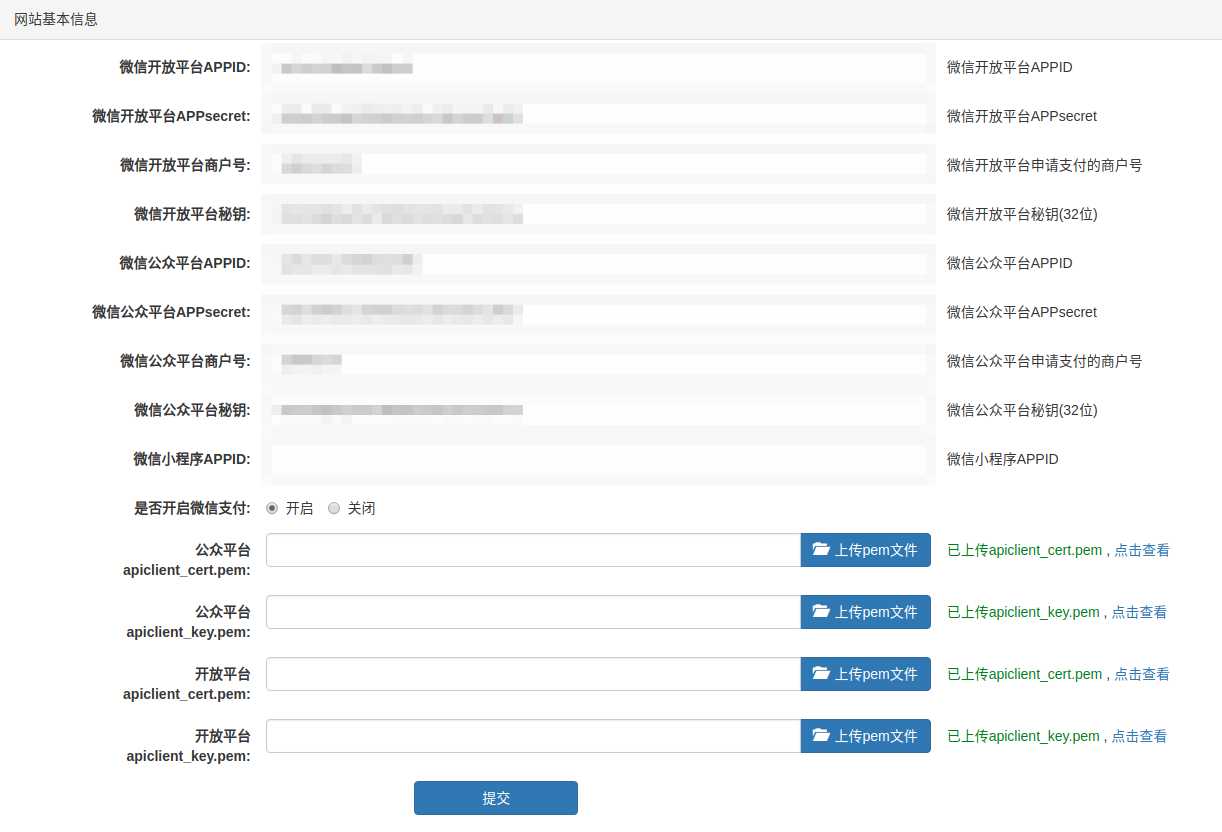Click 上传pem文件 for 公众平台 apiclient_key.pem
The height and width of the screenshot is (832, 1222).
click(x=866, y=612)
